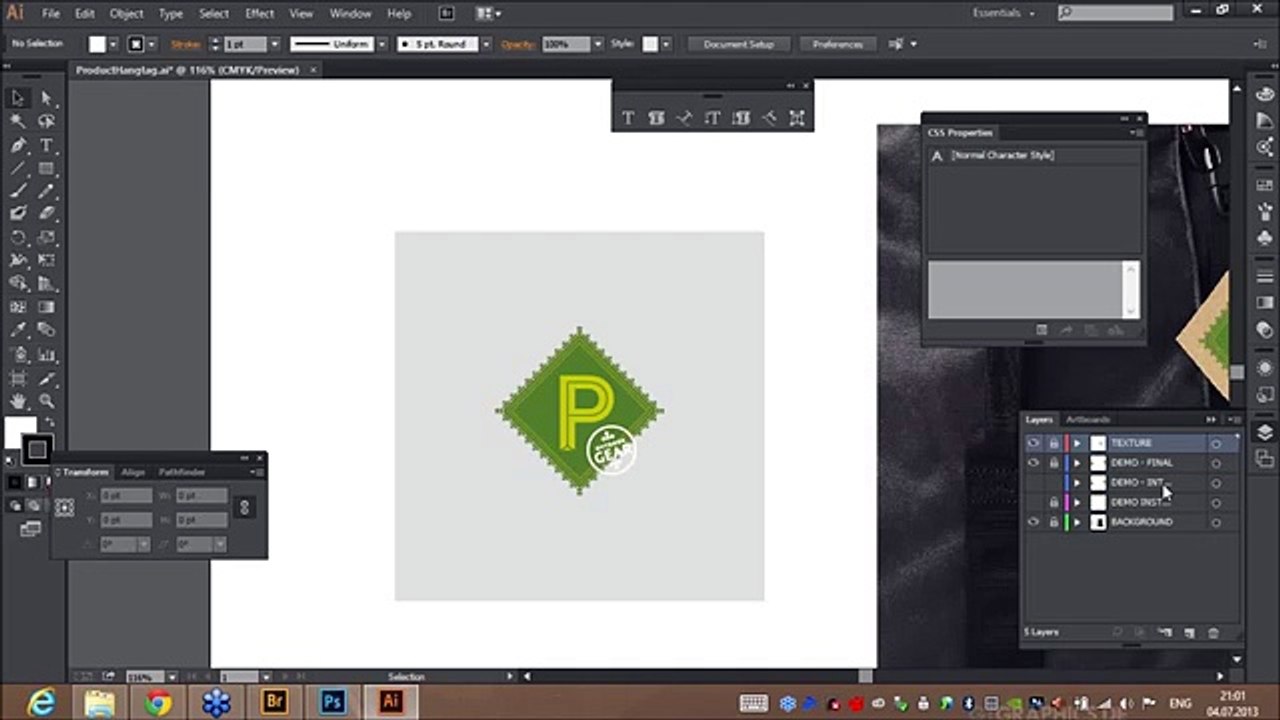
Task: Expand the TEXTURE layer contents
Action: point(1077,443)
